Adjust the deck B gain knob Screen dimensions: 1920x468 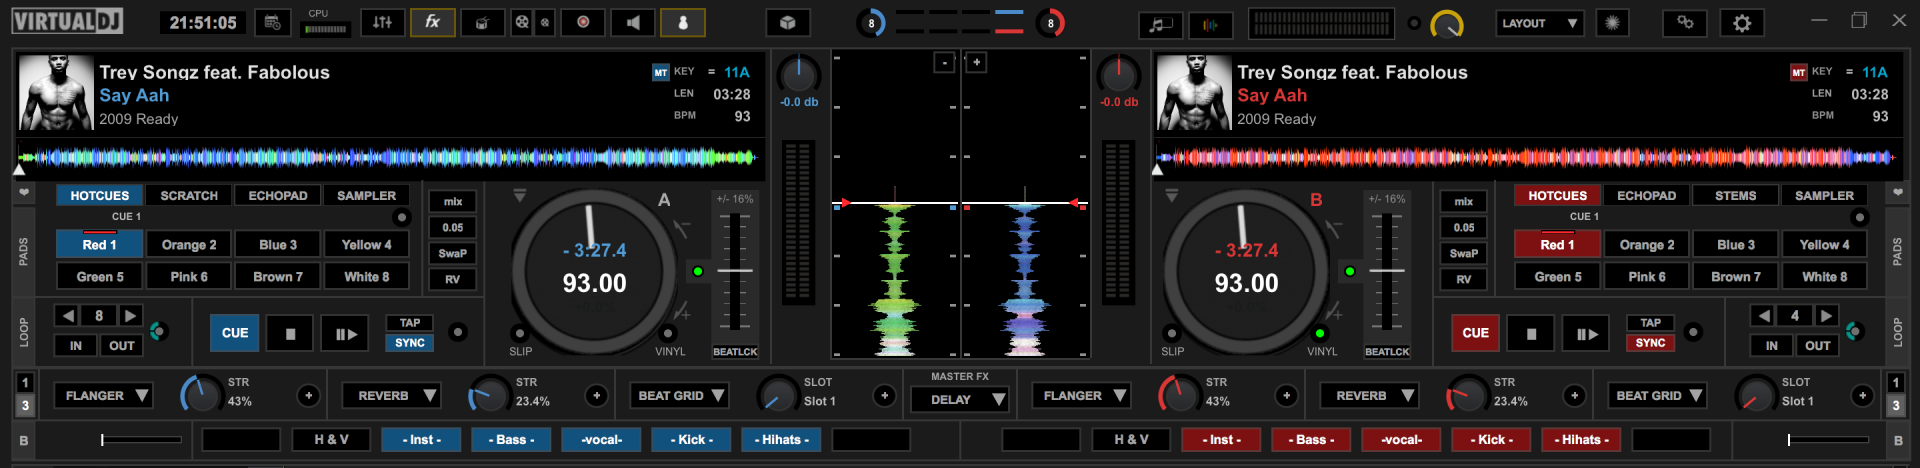[x=1119, y=75]
